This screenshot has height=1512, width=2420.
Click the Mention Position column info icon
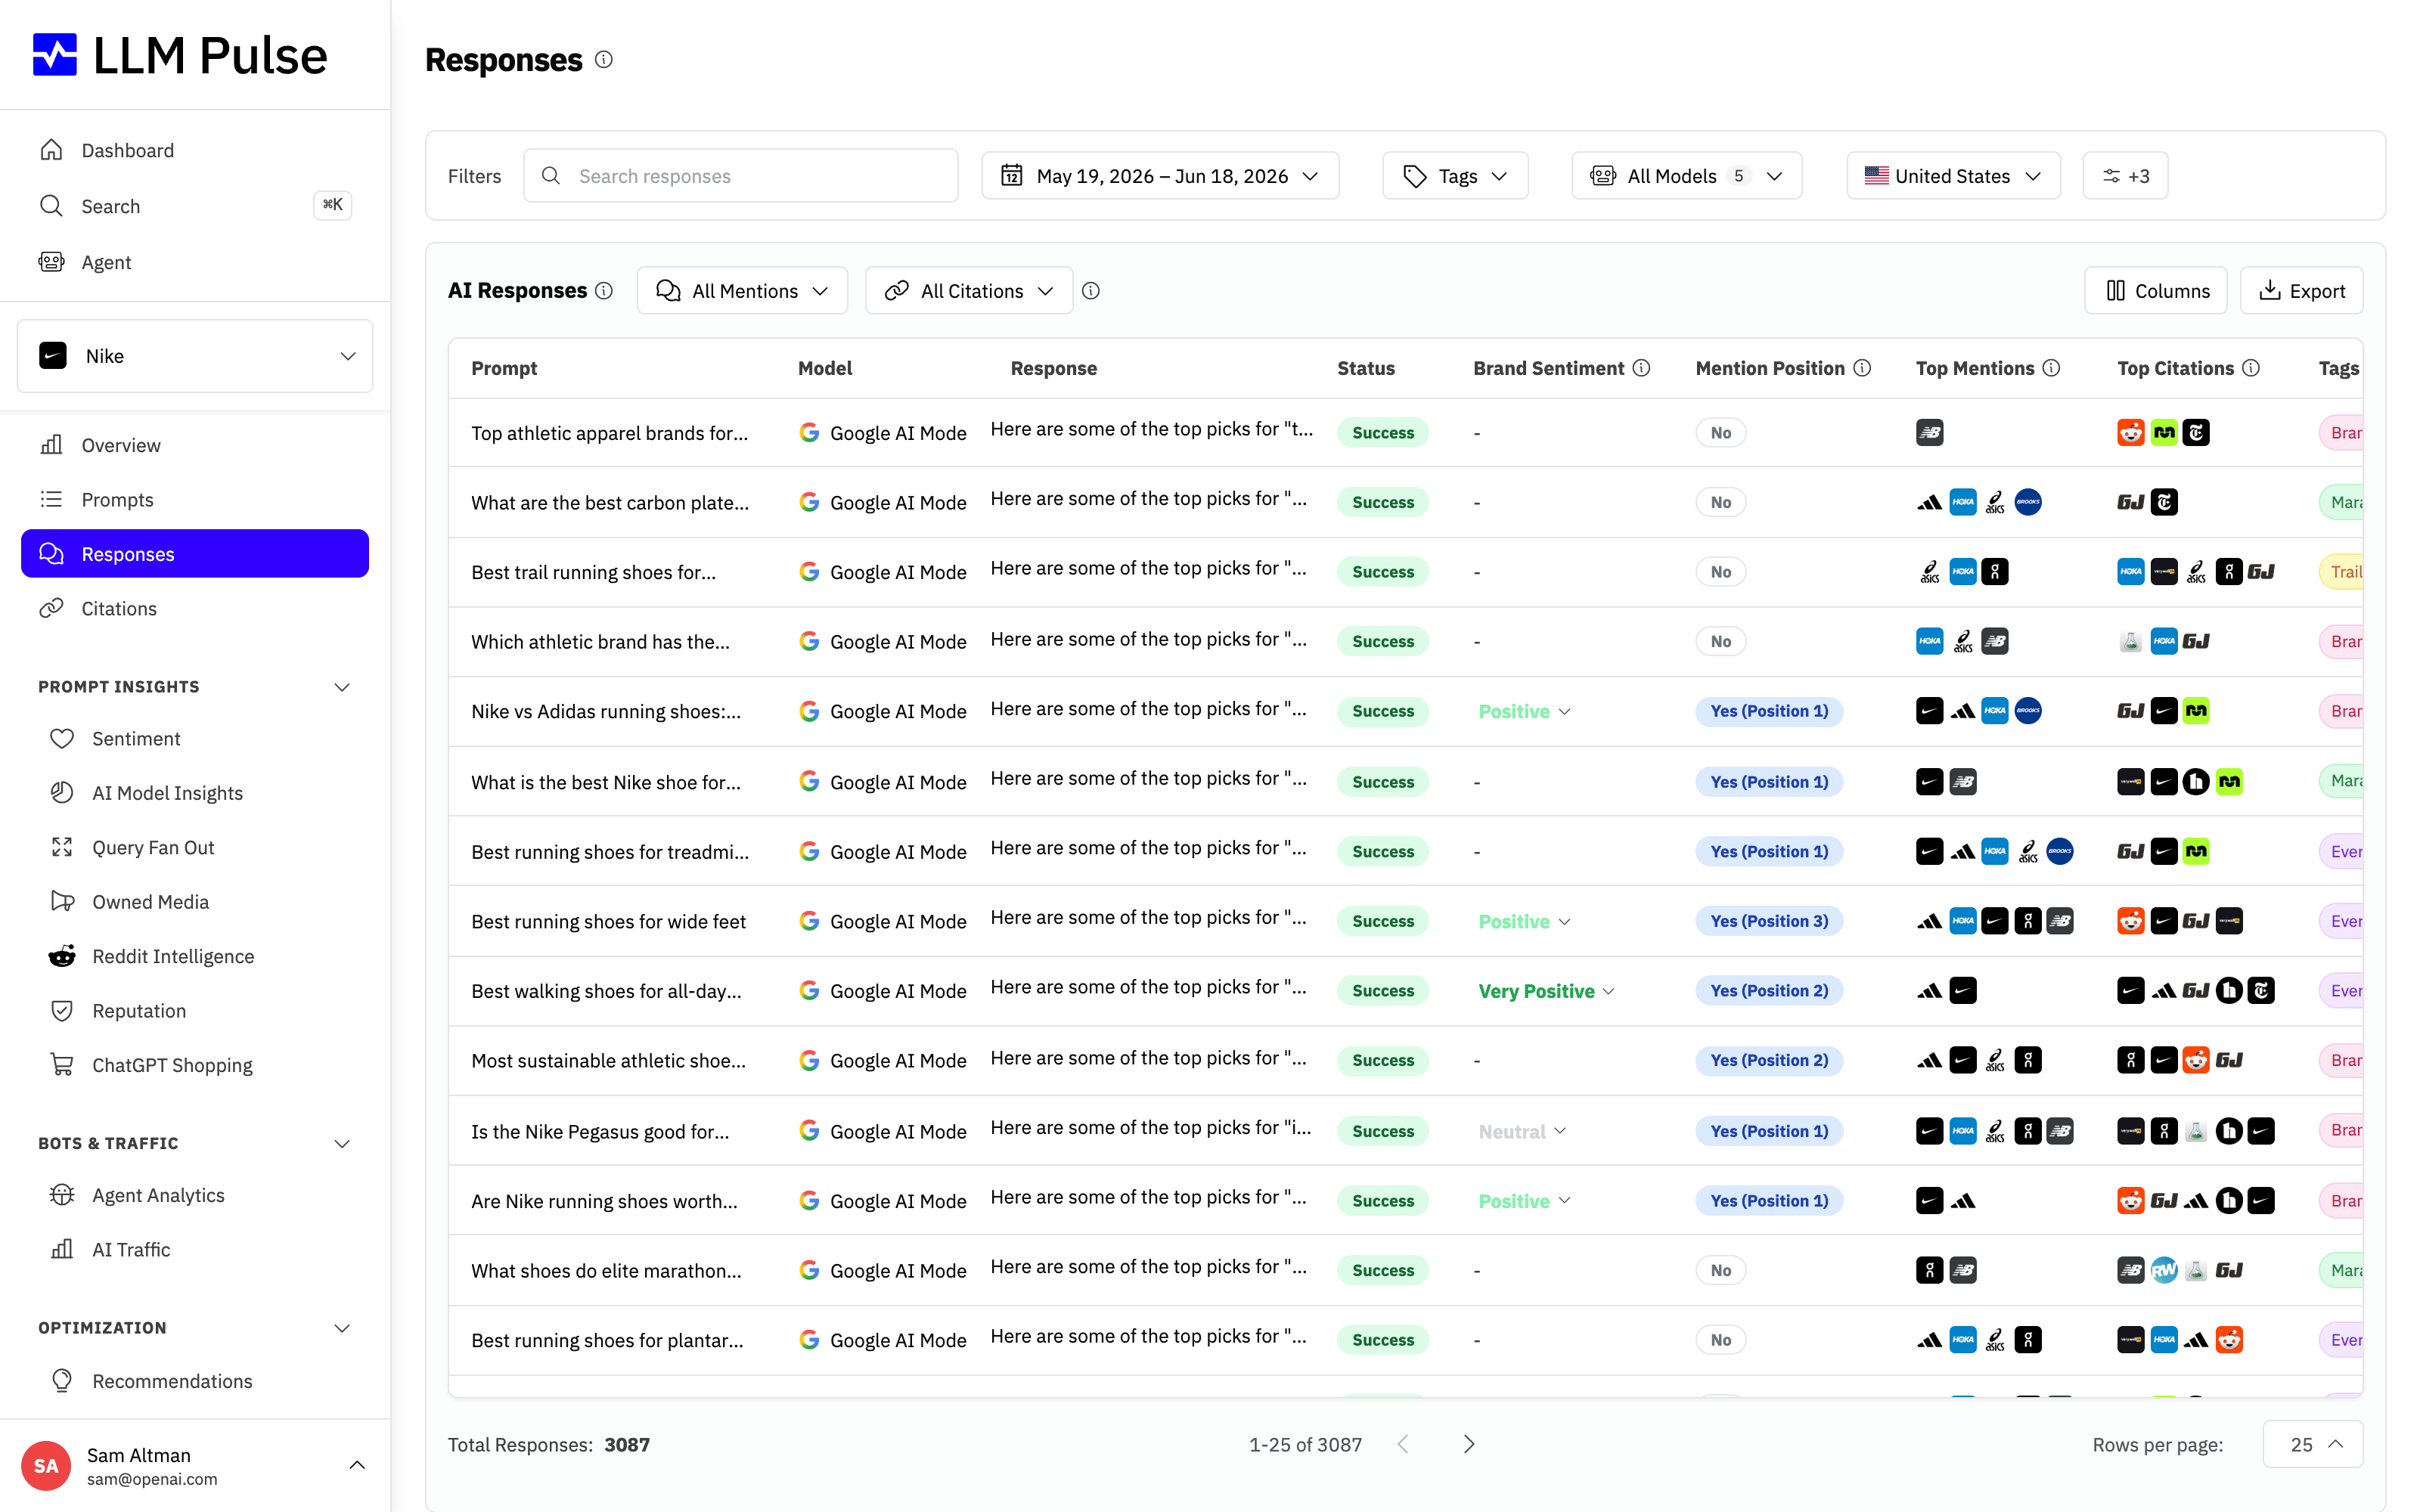[x=1862, y=368]
